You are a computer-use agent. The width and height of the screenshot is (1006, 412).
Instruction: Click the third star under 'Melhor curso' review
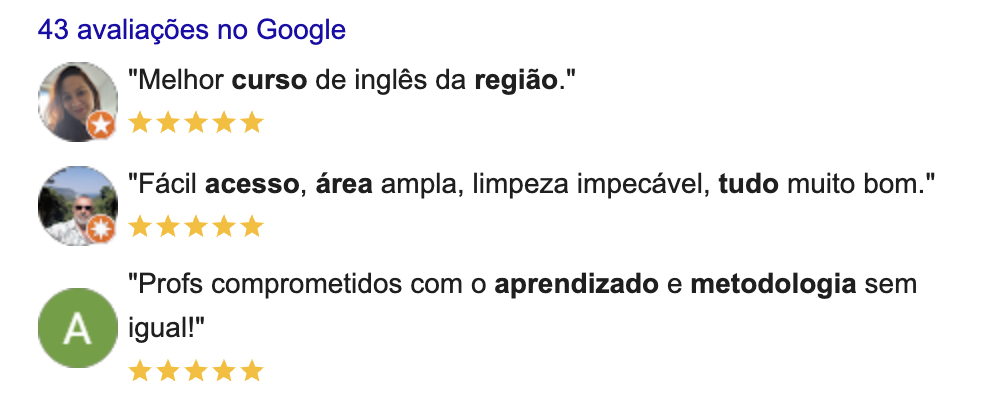pos(196,122)
